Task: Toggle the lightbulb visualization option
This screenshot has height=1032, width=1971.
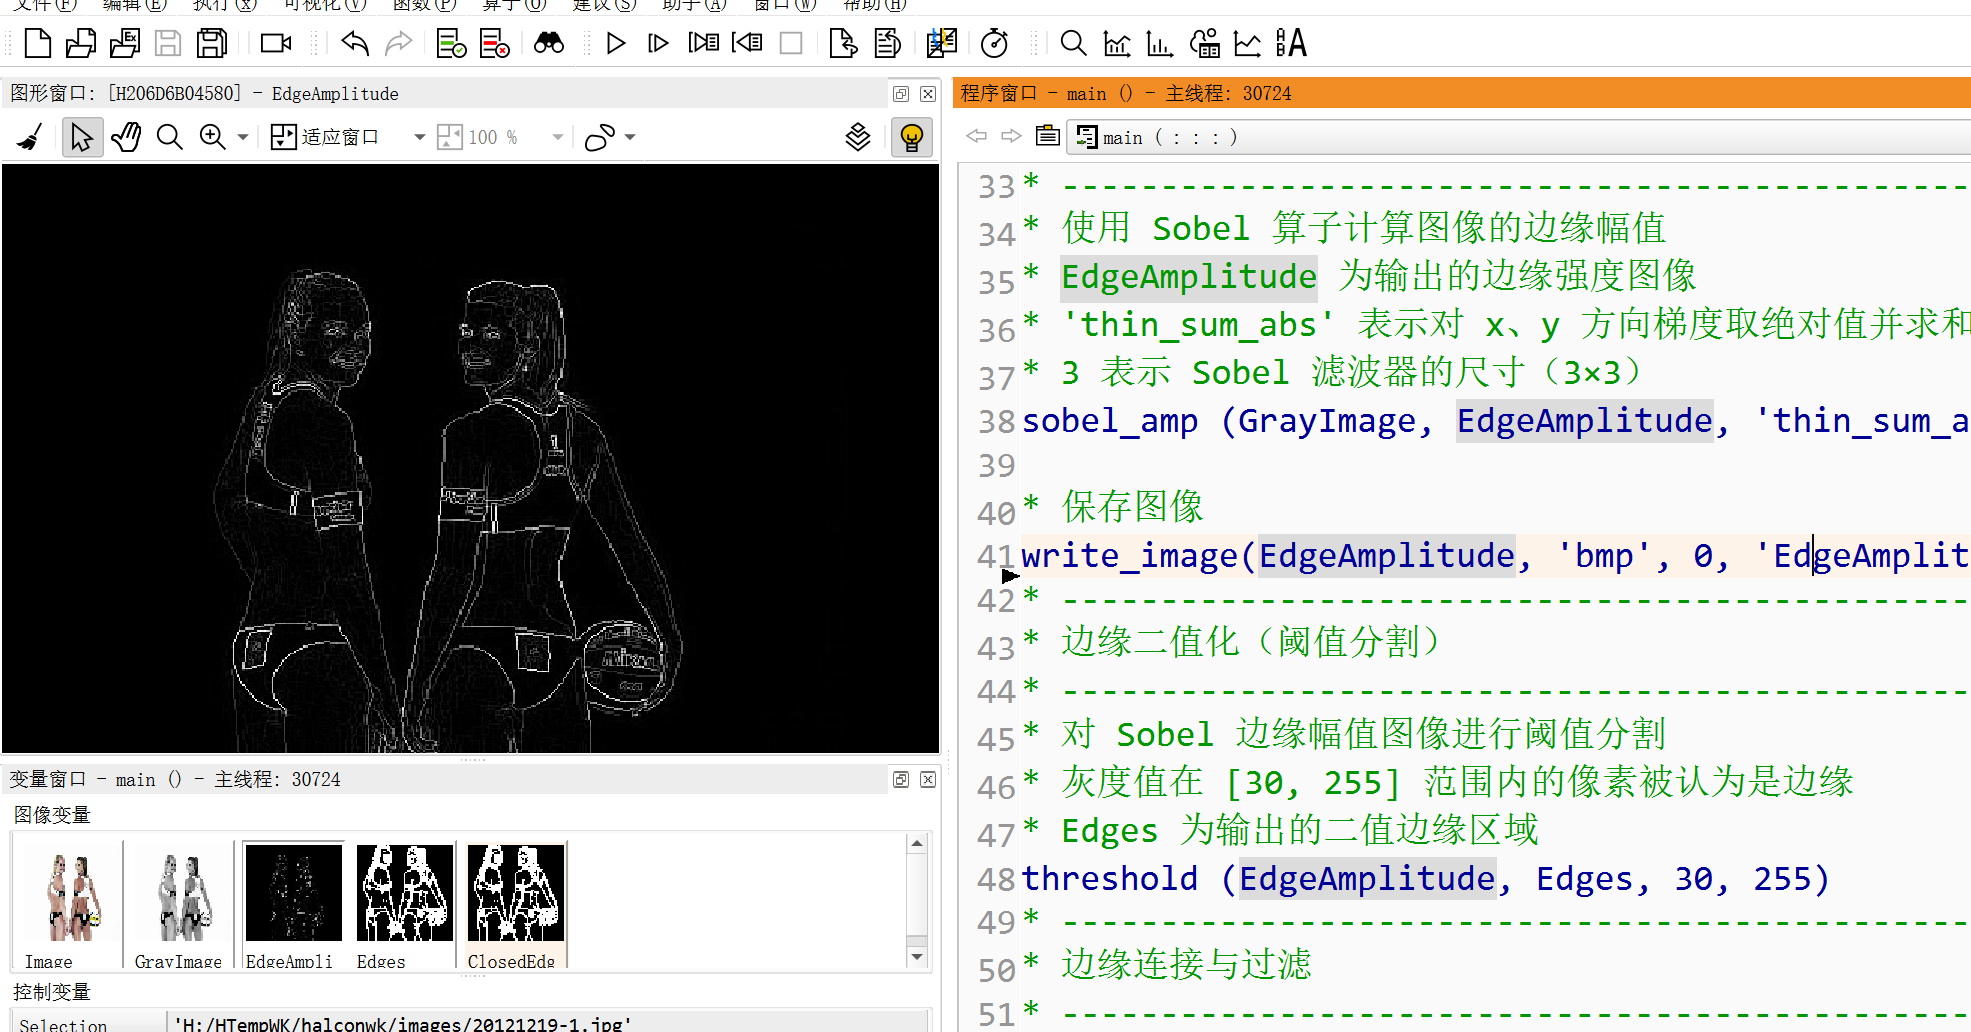Action: (911, 137)
